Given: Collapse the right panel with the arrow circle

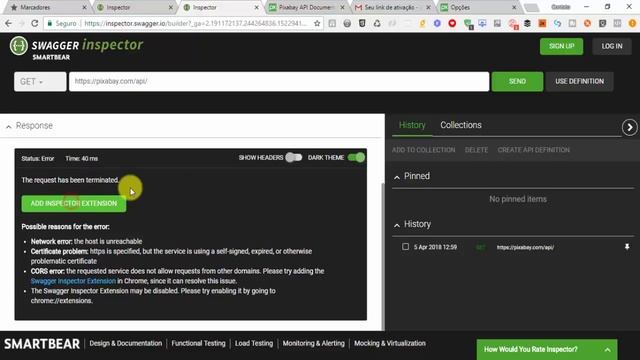Looking at the screenshot, I should click(629, 127).
